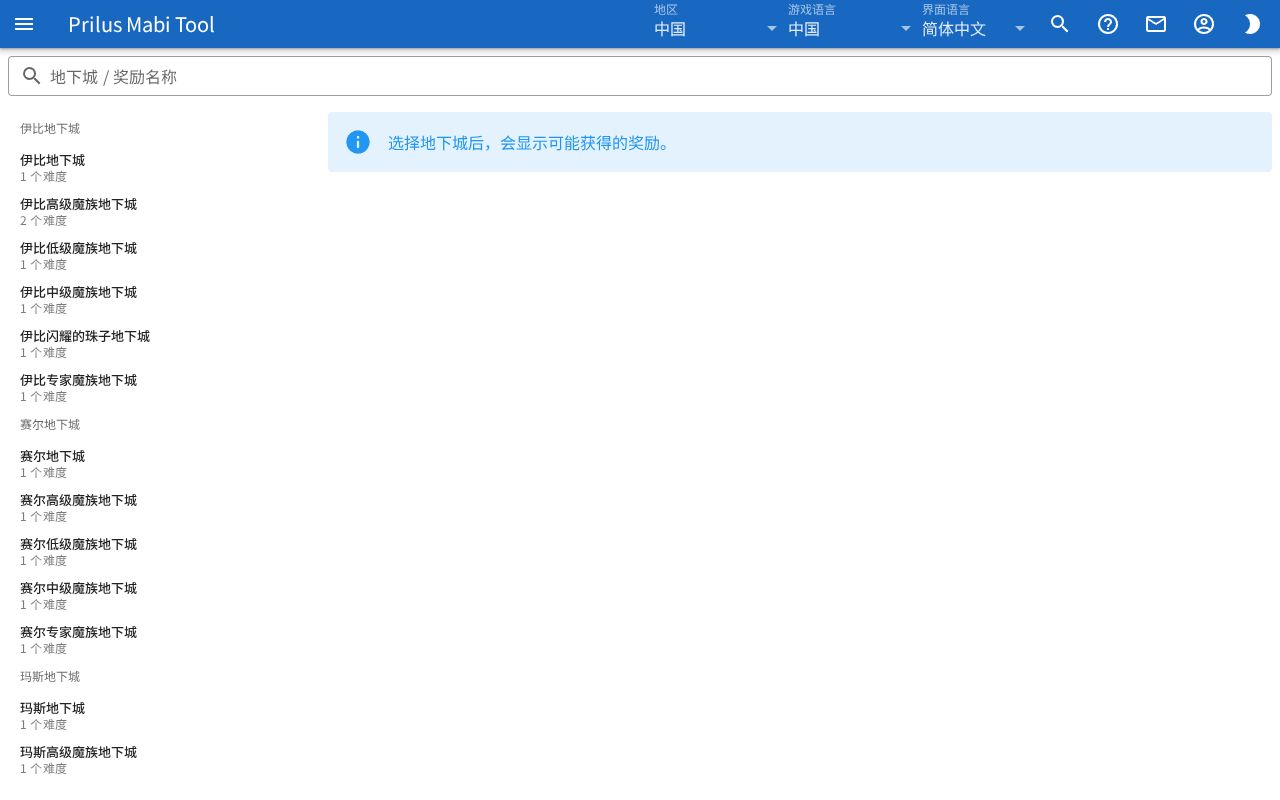Select 赛尔地下城 list entry with 1 个难度

[x=160, y=464]
